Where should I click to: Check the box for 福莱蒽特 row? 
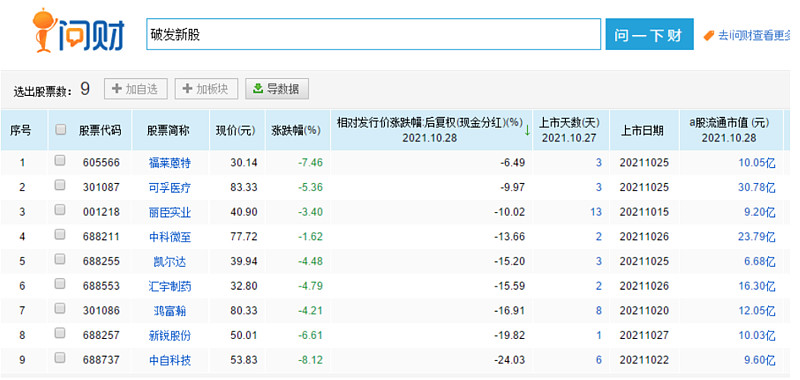tap(60, 161)
